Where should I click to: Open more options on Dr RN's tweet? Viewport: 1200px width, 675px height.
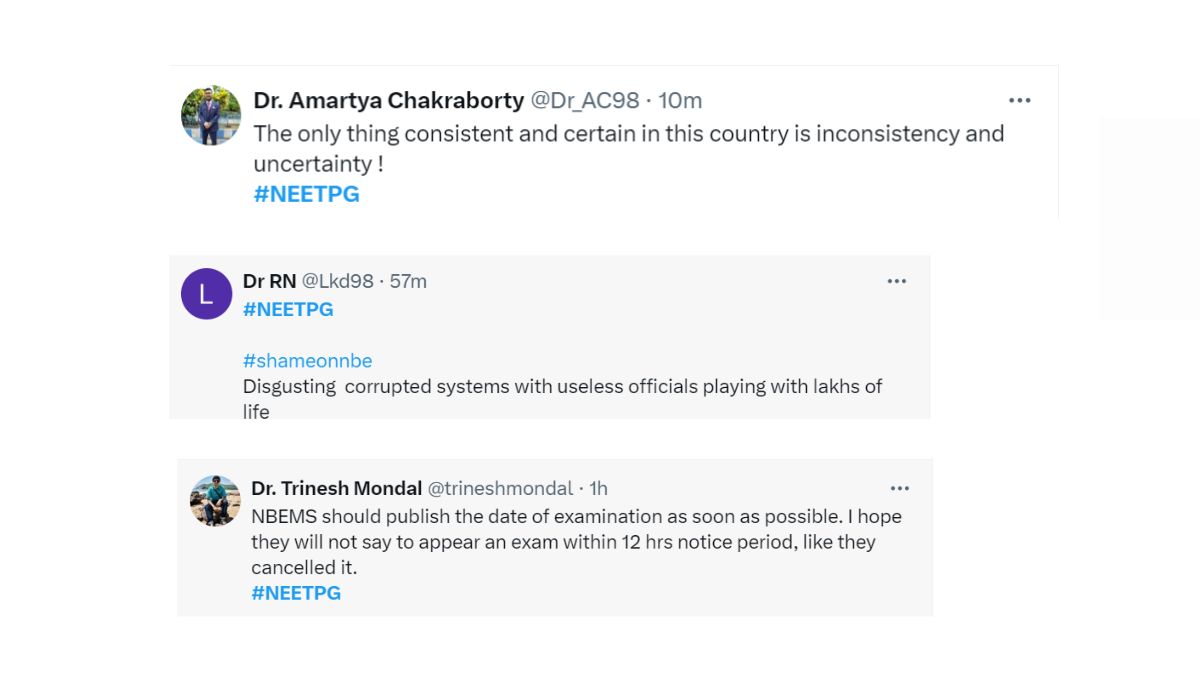pos(897,282)
